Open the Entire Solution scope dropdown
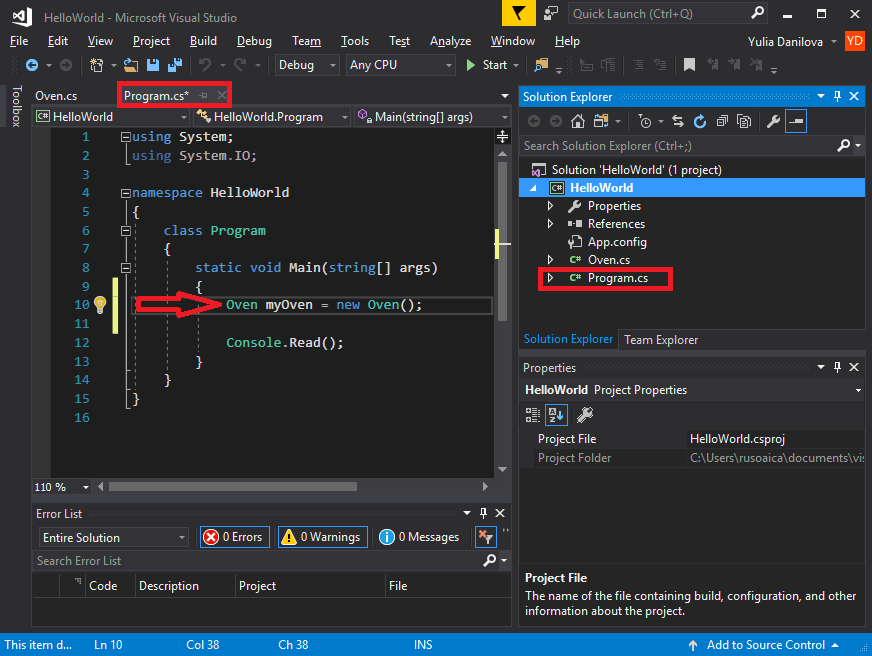 [x=114, y=538]
